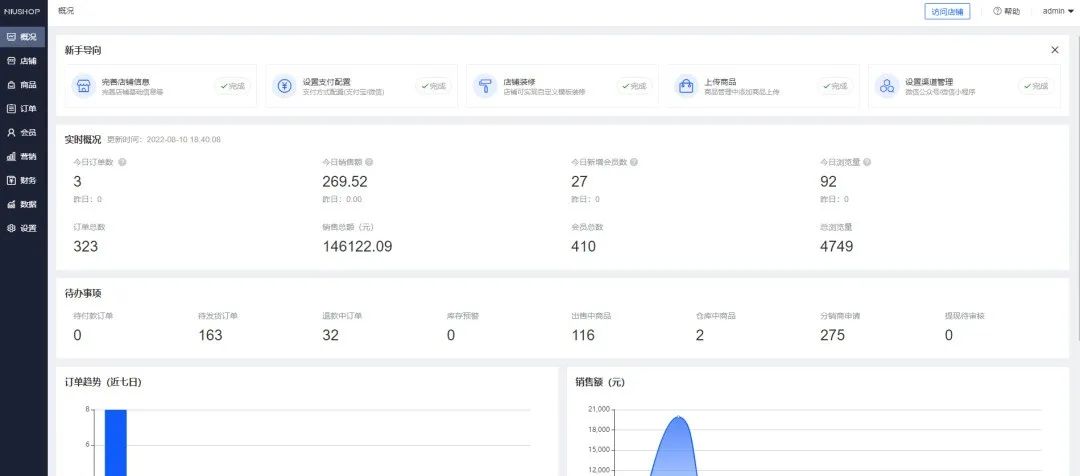Open the 数据 data icon in sidebar
Screen dimensions: 1080x476
11,204
